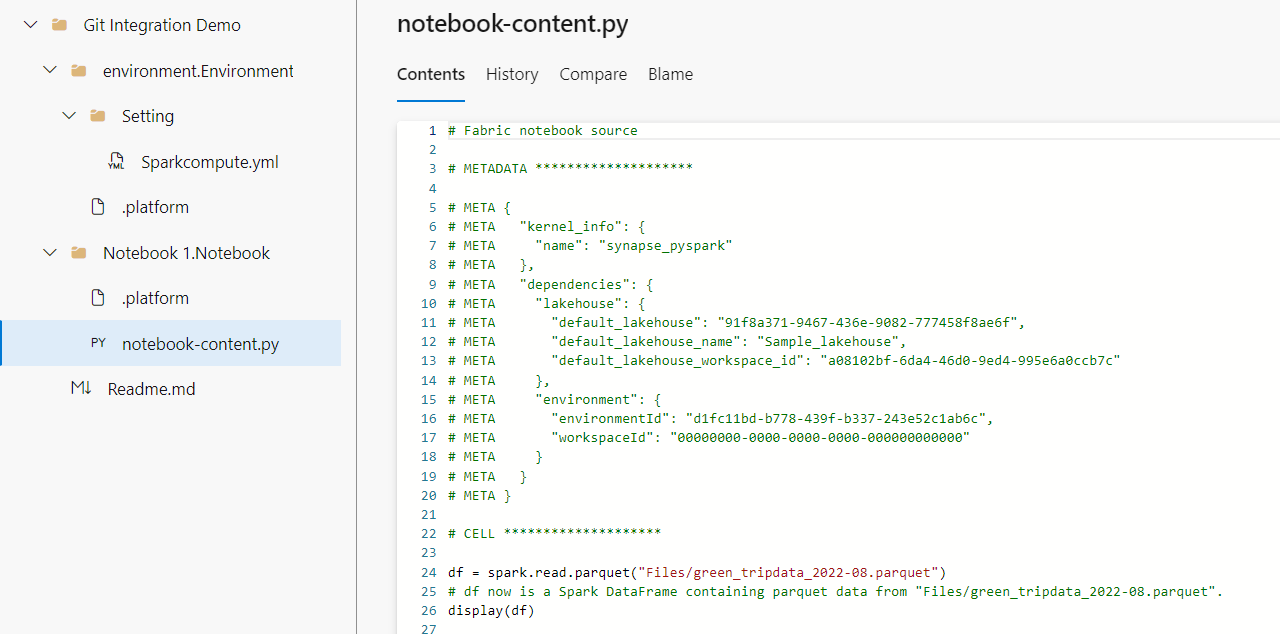Click the spark.read.parquet code line
The image size is (1280, 634).
697,573
